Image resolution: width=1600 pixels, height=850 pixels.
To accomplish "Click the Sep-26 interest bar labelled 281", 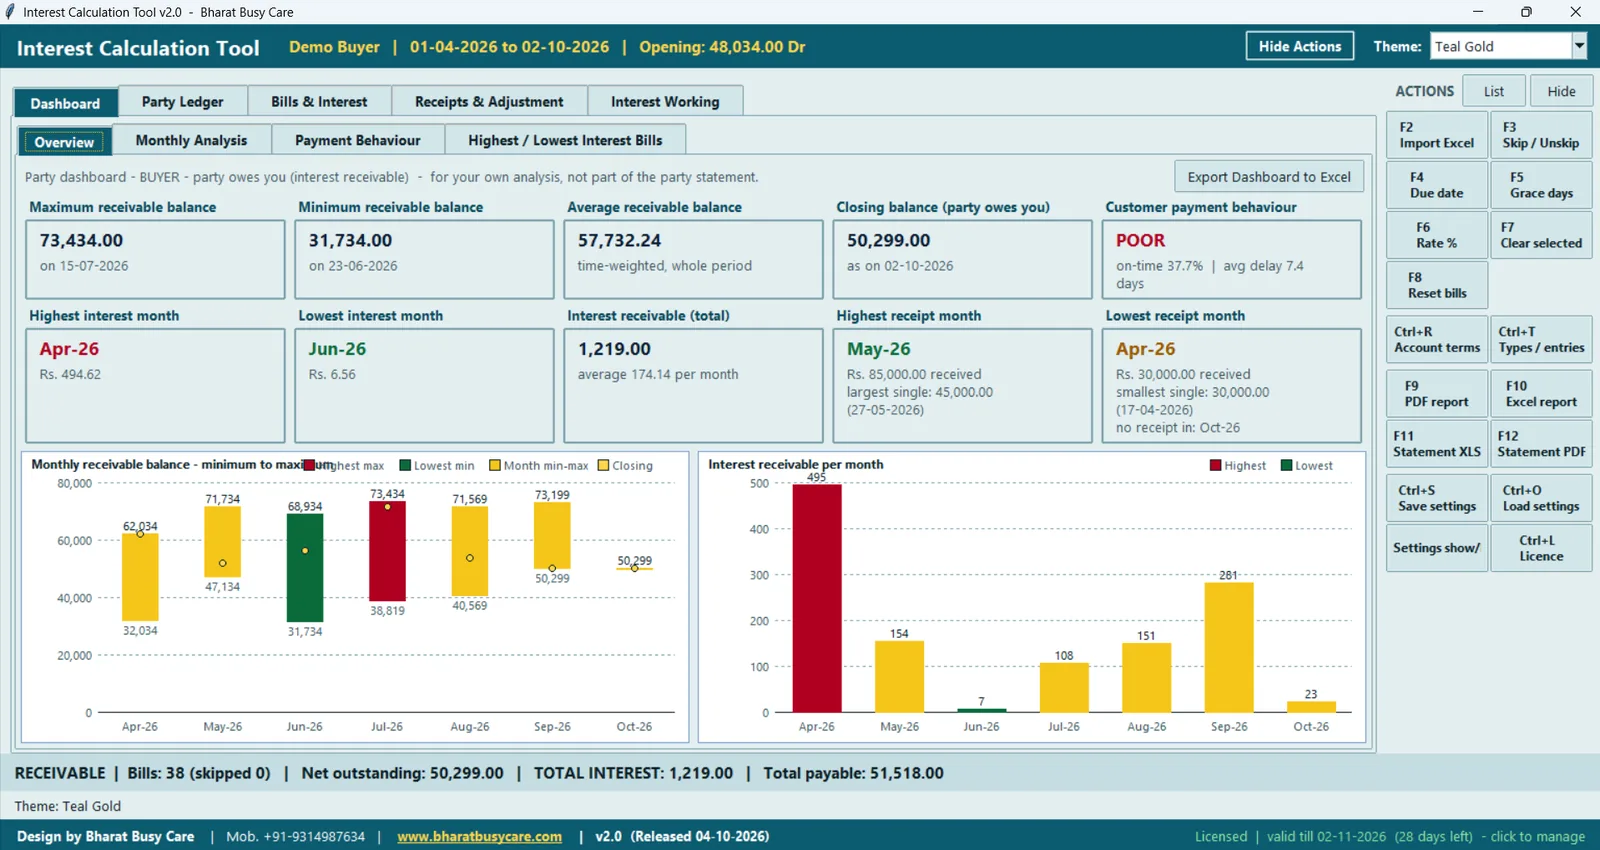I will point(1229,647).
